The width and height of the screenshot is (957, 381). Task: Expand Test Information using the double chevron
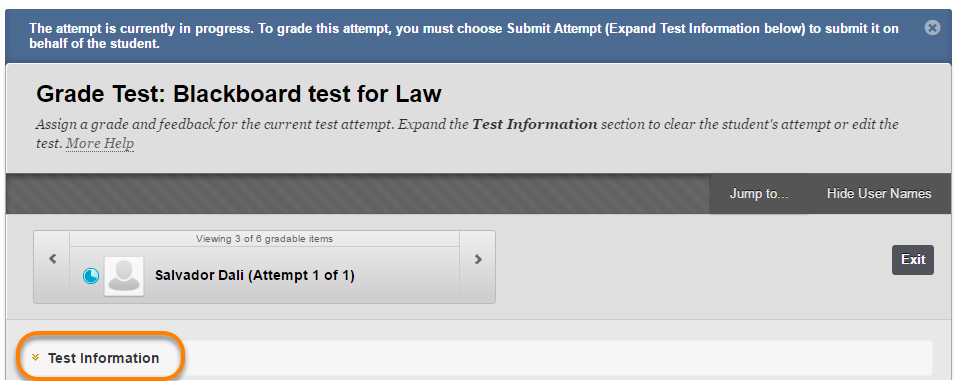[35, 358]
